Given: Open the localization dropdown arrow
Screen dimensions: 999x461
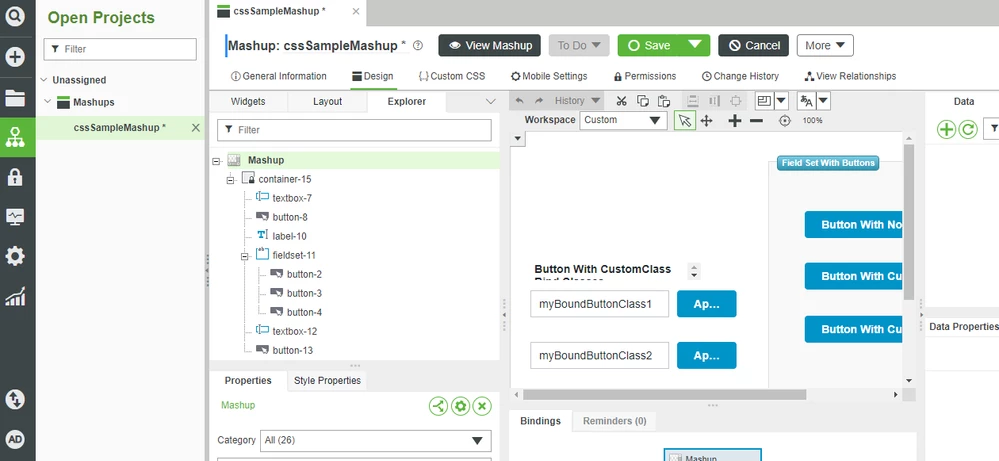Looking at the screenshot, I should pyautogui.click(x=823, y=101).
